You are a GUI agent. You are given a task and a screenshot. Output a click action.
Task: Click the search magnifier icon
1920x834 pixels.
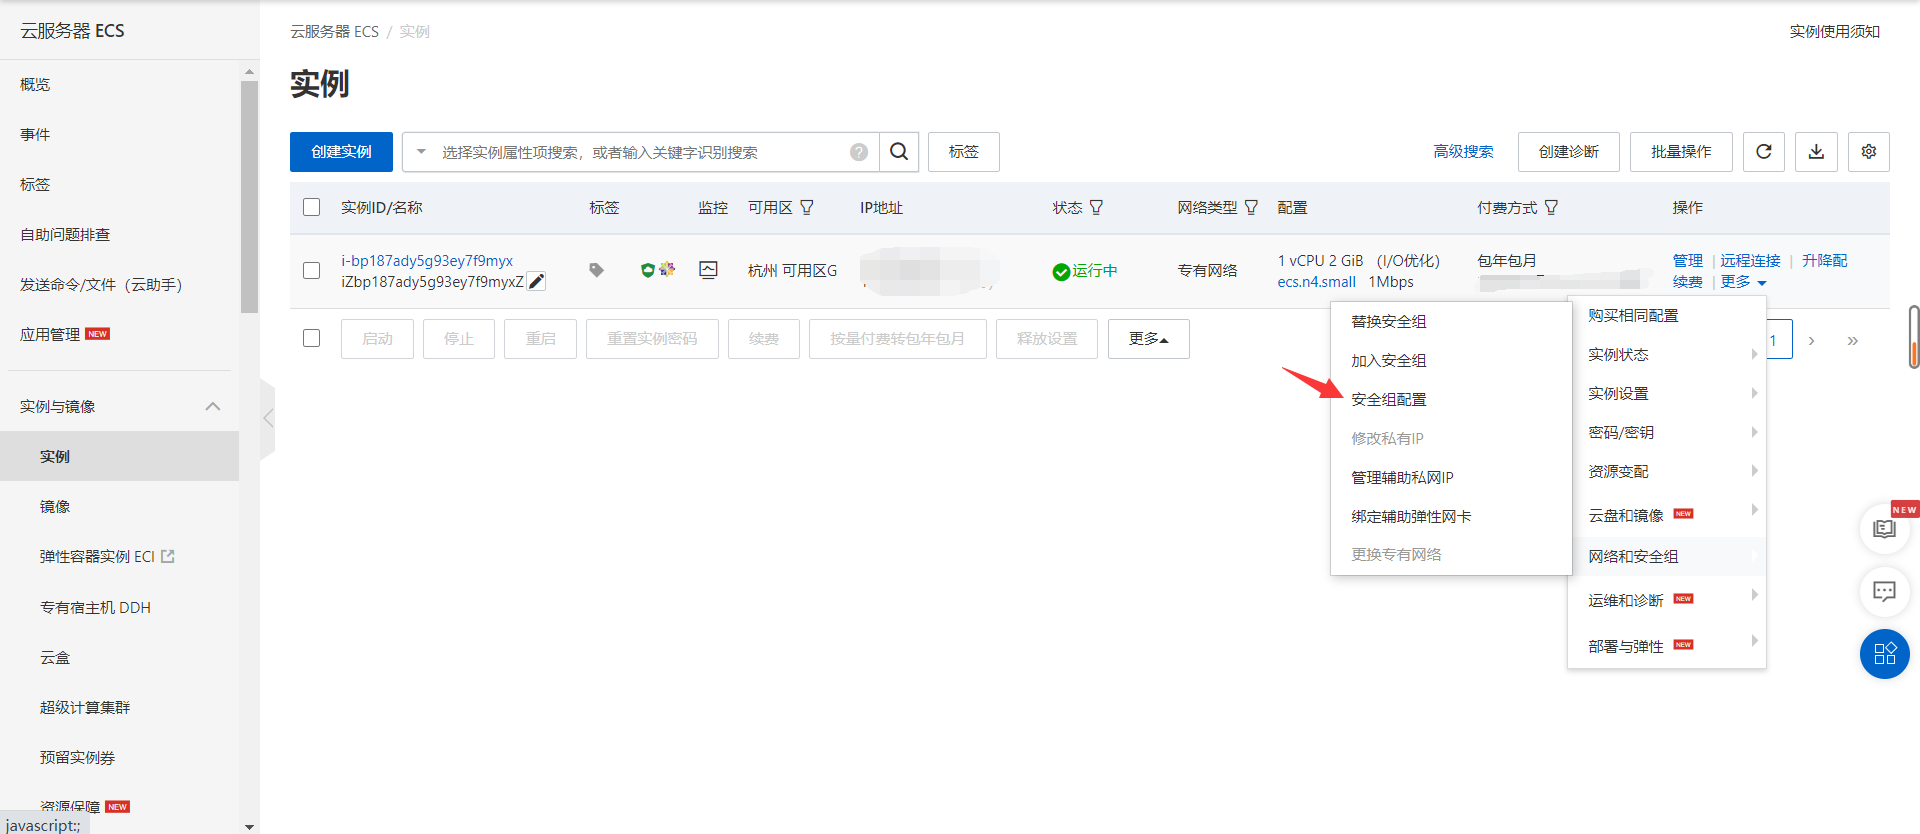tap(899, 151)
